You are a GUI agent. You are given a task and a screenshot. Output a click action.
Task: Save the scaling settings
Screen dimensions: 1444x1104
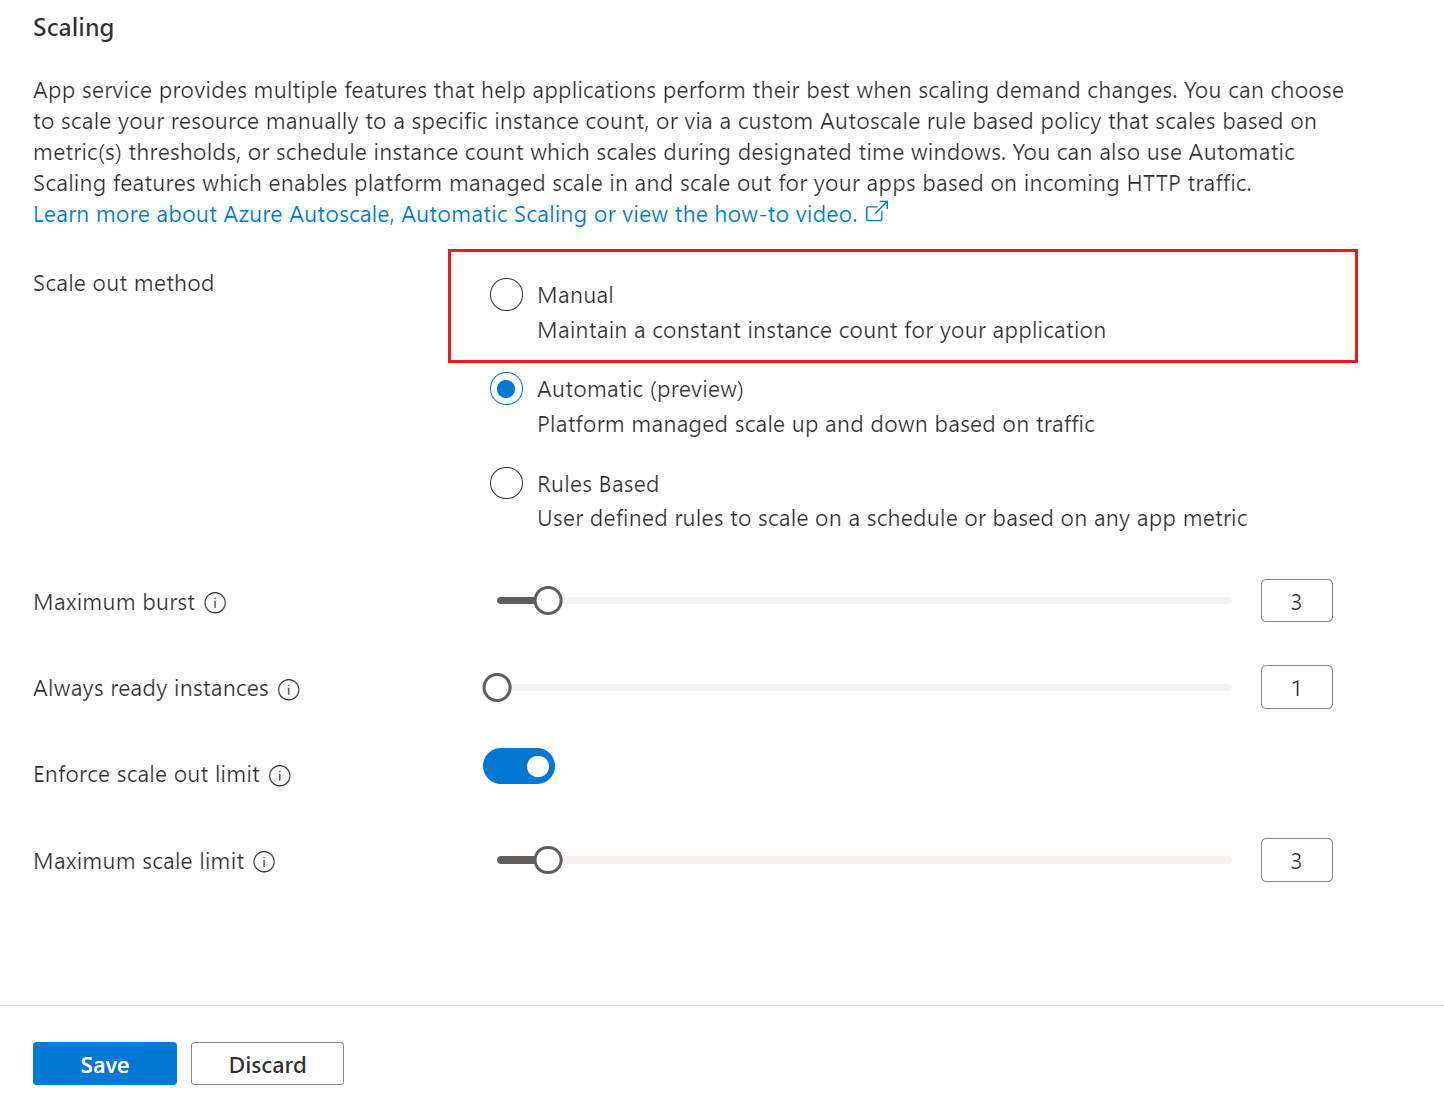pyautogui.click(x=105, y=1064)
